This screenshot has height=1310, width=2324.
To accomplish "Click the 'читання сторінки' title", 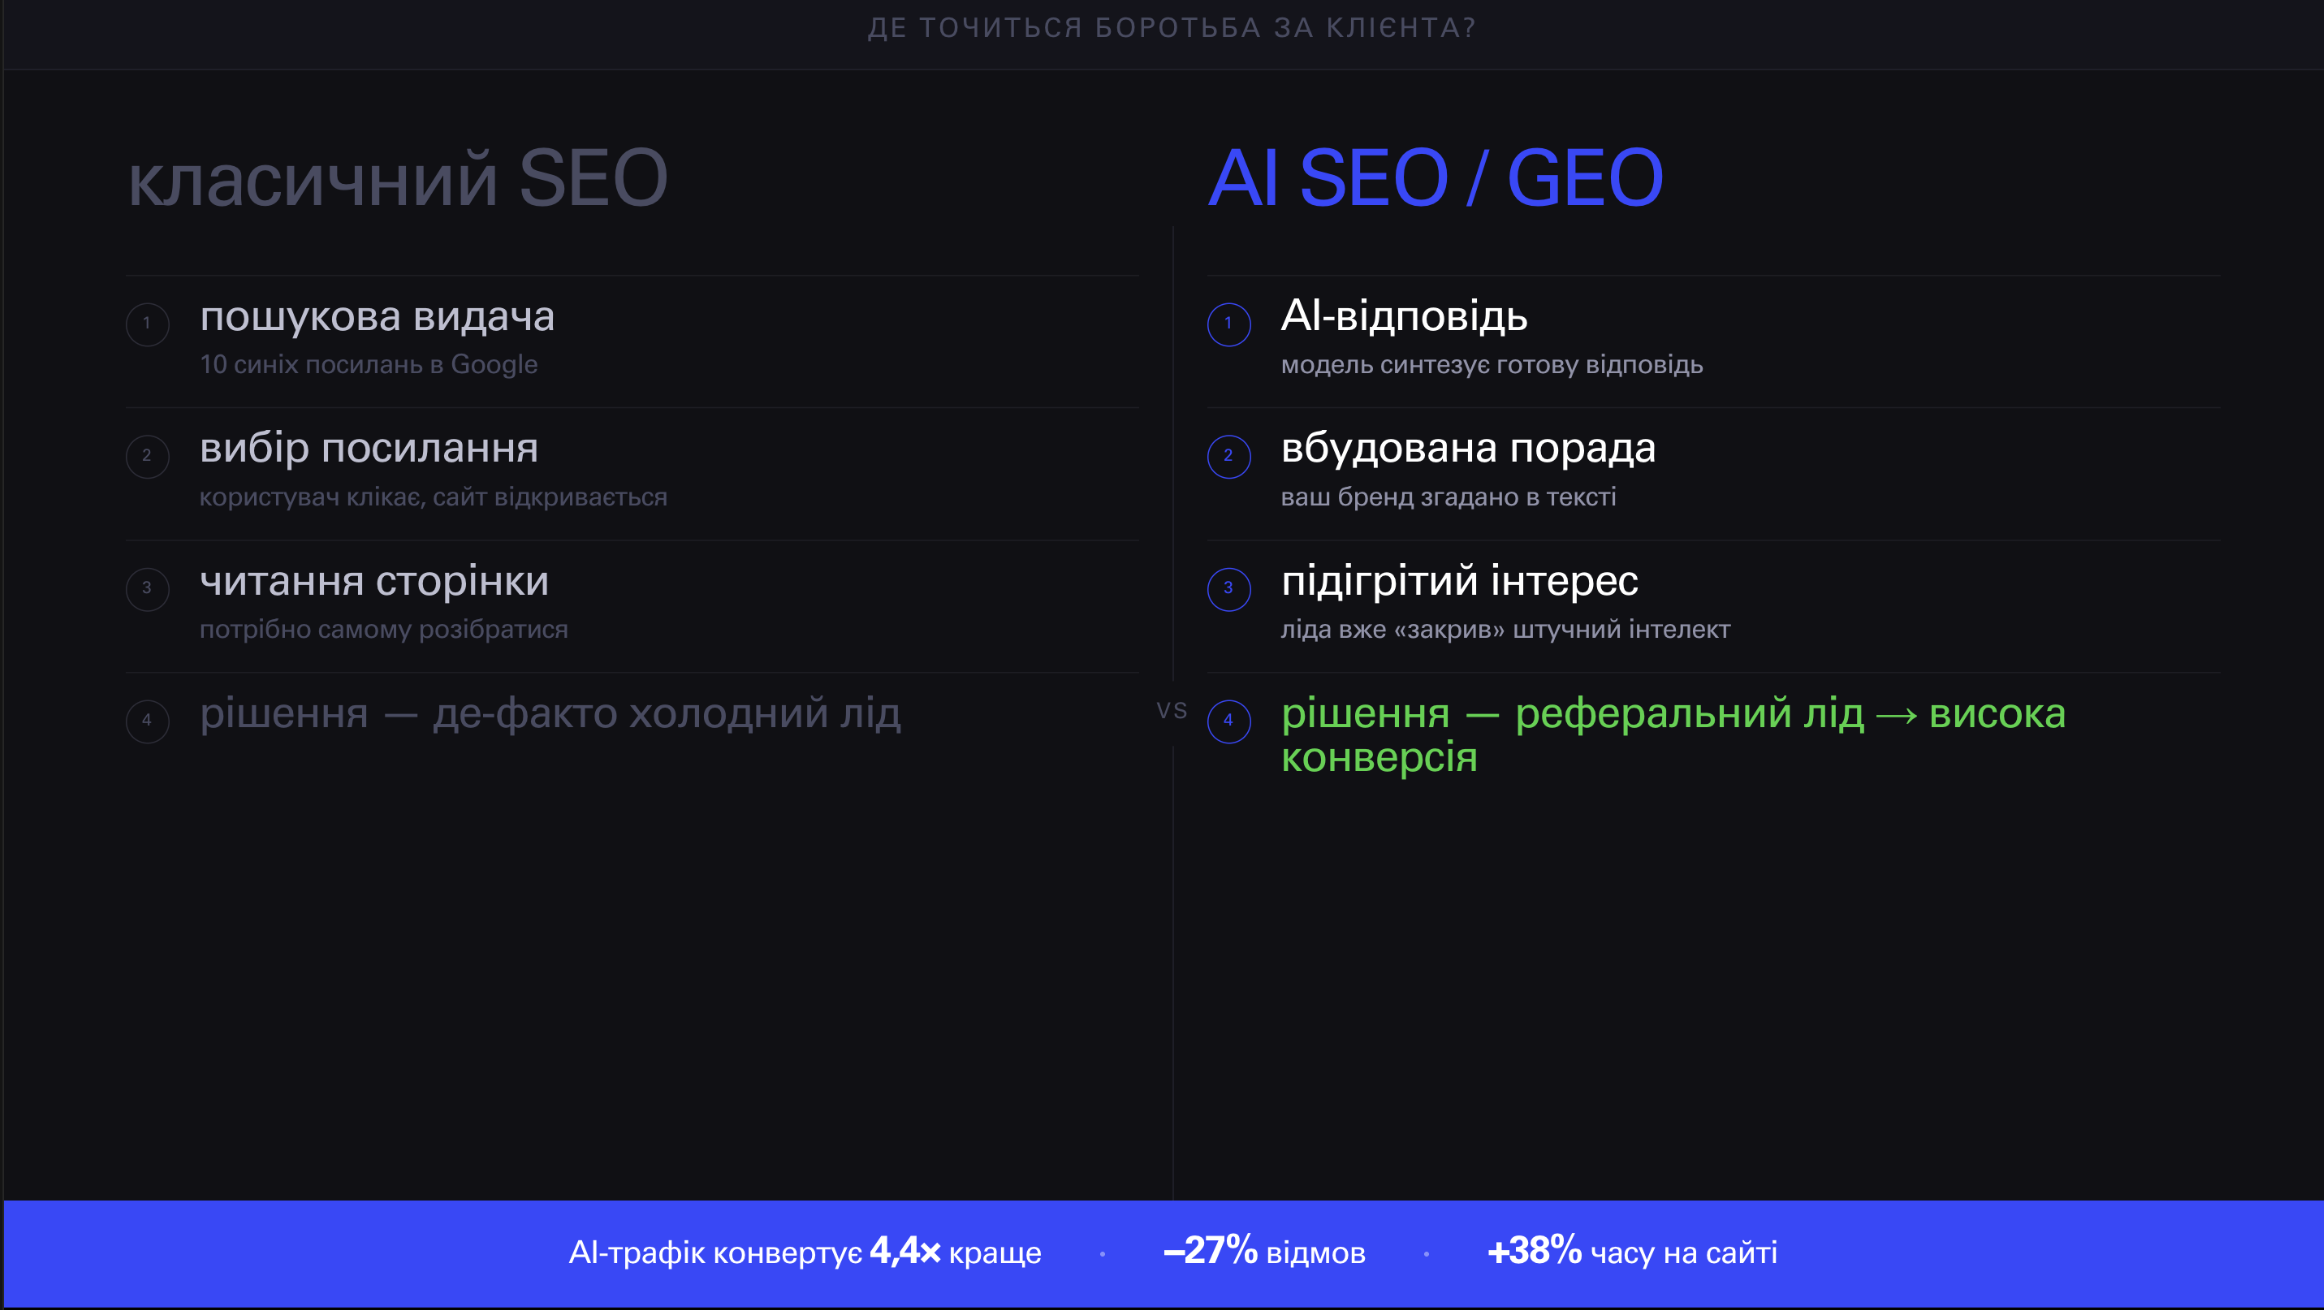I will pyautogui.click(x=374, y=581).
